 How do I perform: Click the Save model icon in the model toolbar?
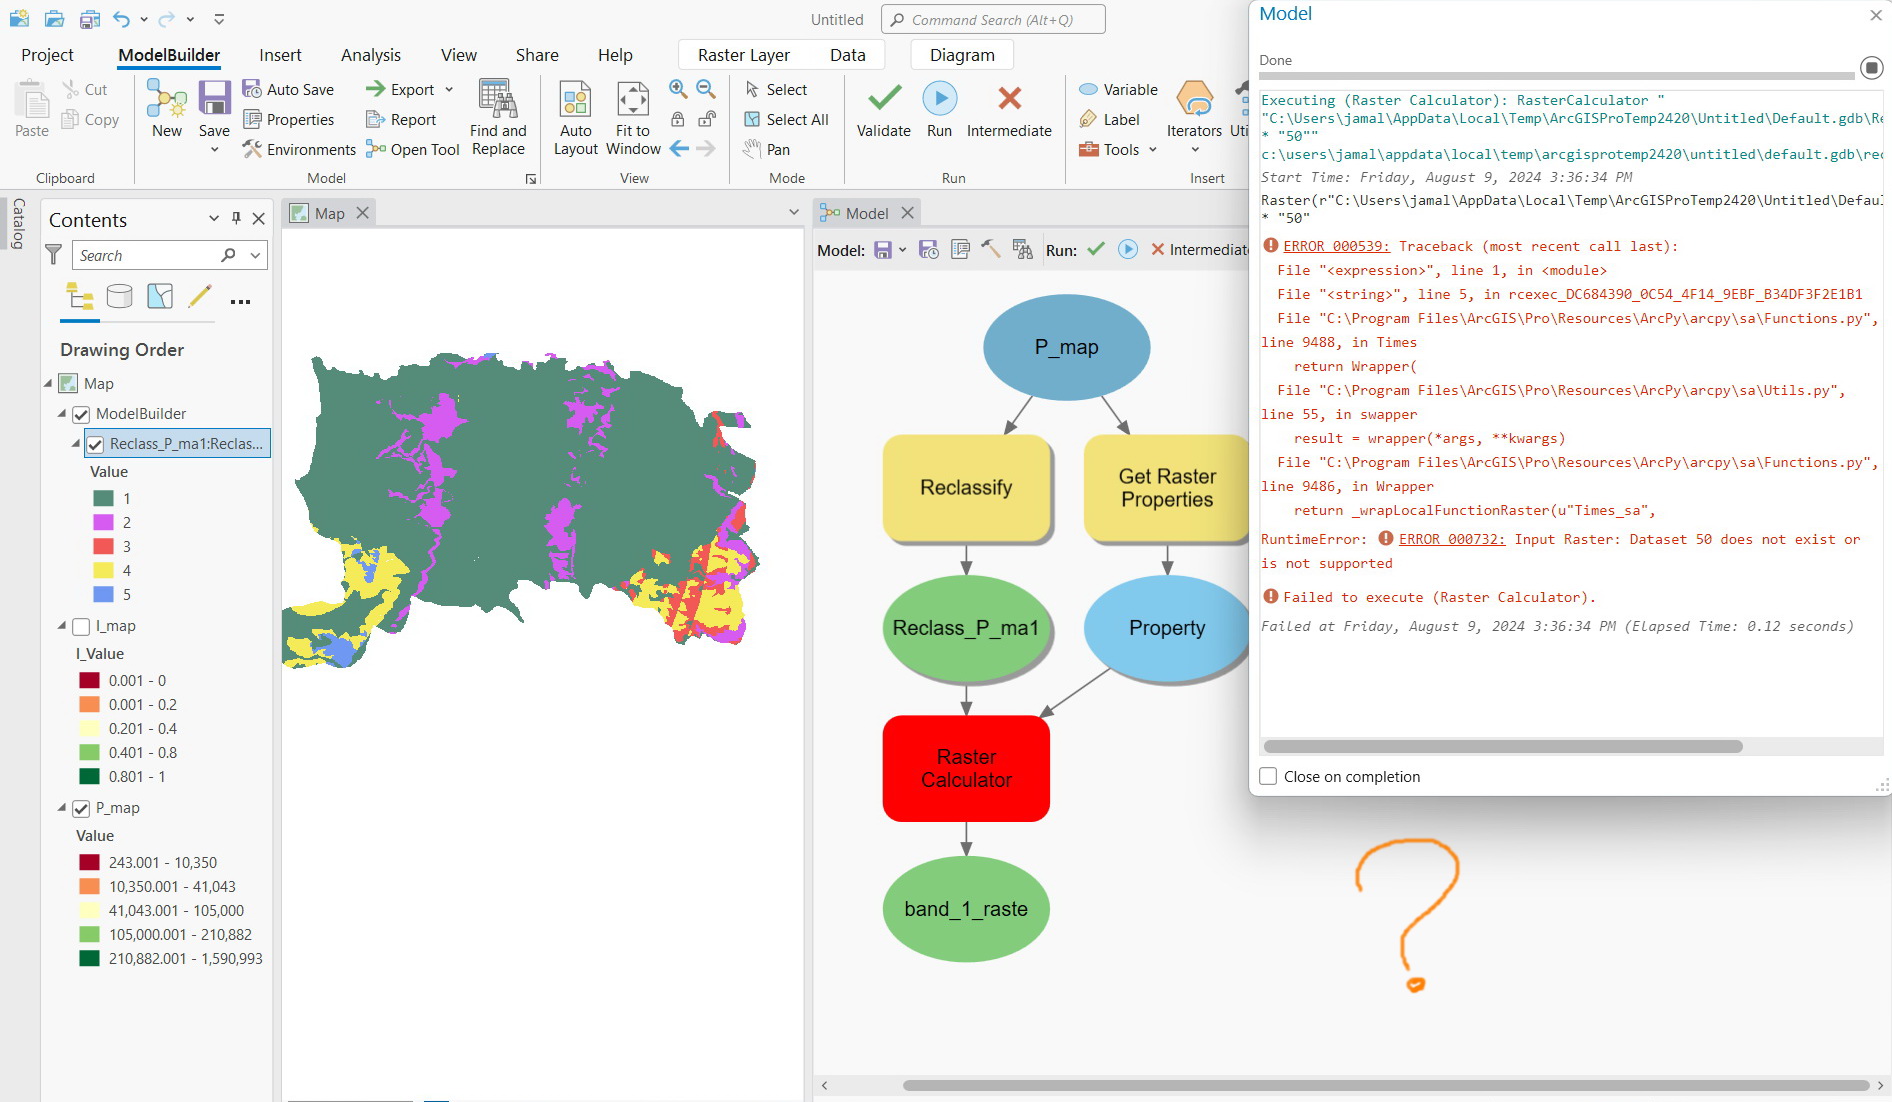[884, 250]
